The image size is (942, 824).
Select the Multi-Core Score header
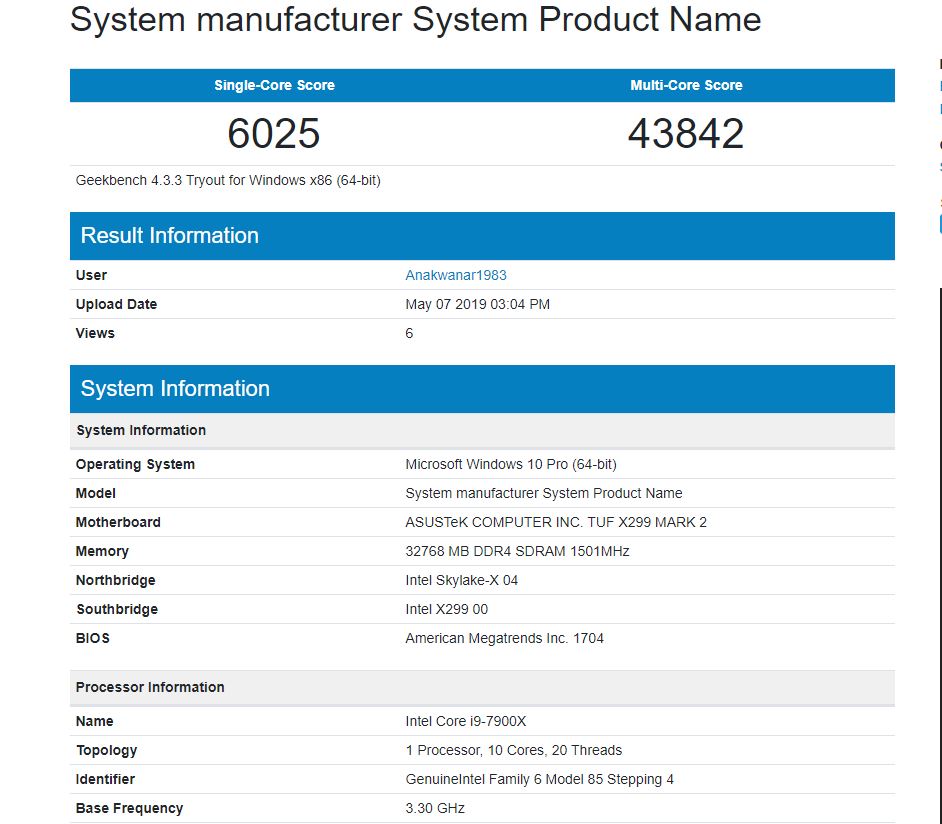(x=686, y=85)
